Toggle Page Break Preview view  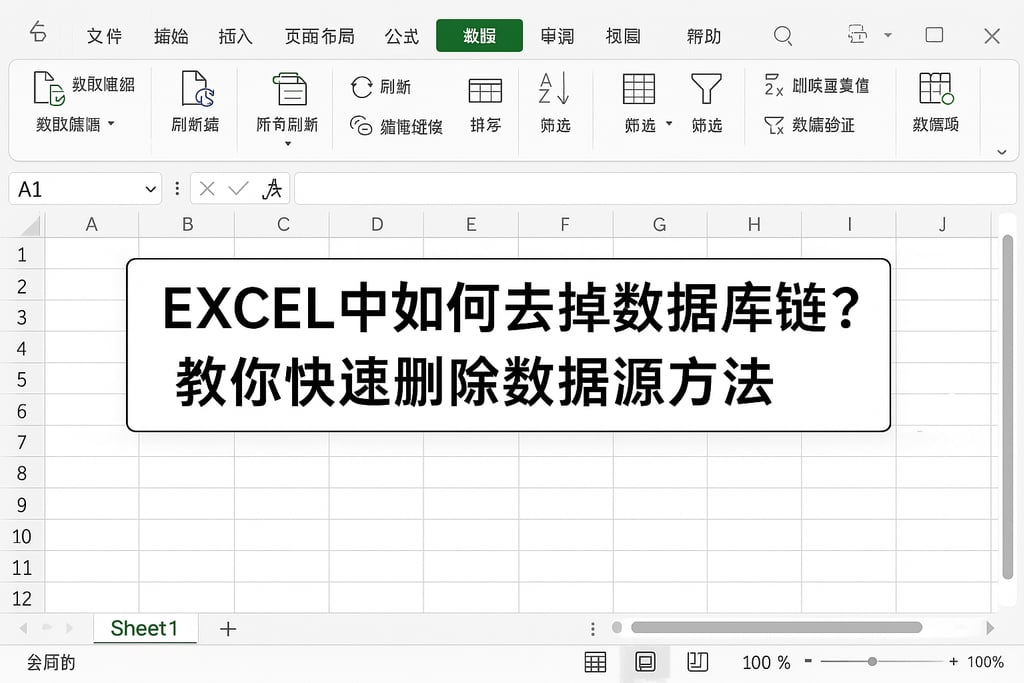coord(697,662)
